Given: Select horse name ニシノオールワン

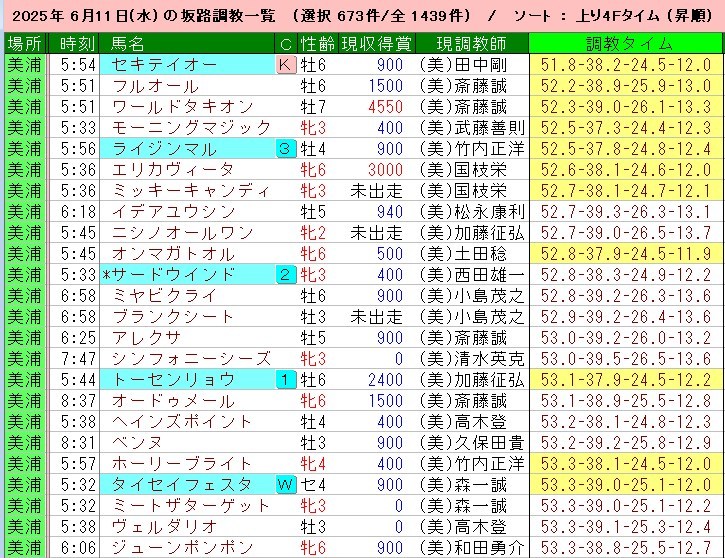Looking at the screenshot, I should tap(183, 233).
